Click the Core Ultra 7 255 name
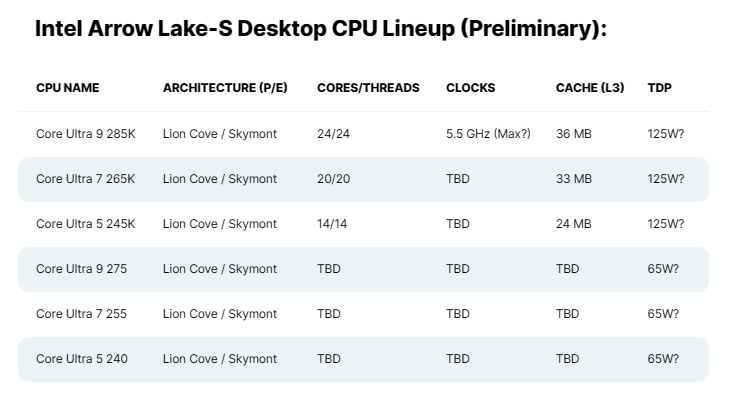The height and width of the screenshot is (404, 733). pos(81,314)
